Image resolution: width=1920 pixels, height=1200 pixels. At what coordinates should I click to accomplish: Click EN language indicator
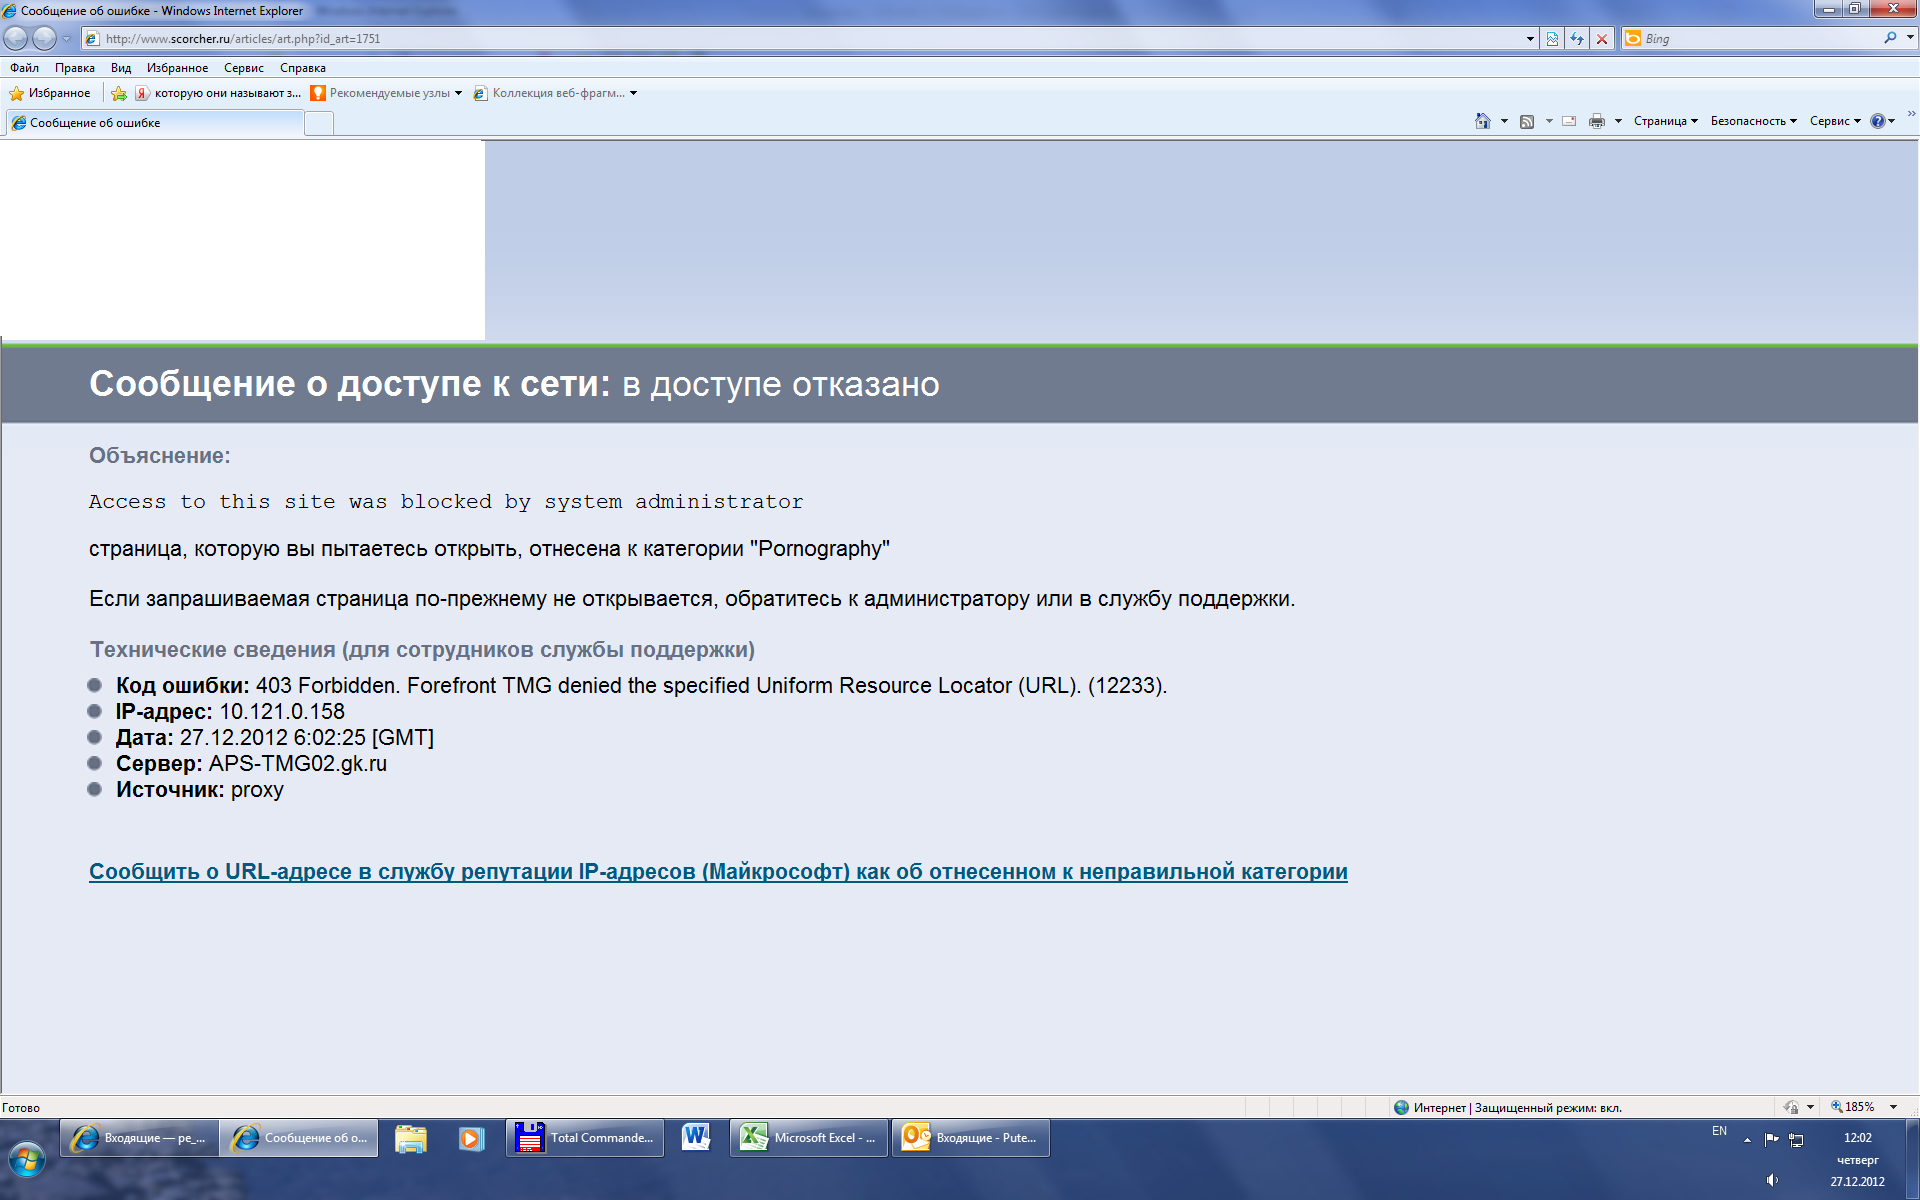click(x=1719, y=1131)
